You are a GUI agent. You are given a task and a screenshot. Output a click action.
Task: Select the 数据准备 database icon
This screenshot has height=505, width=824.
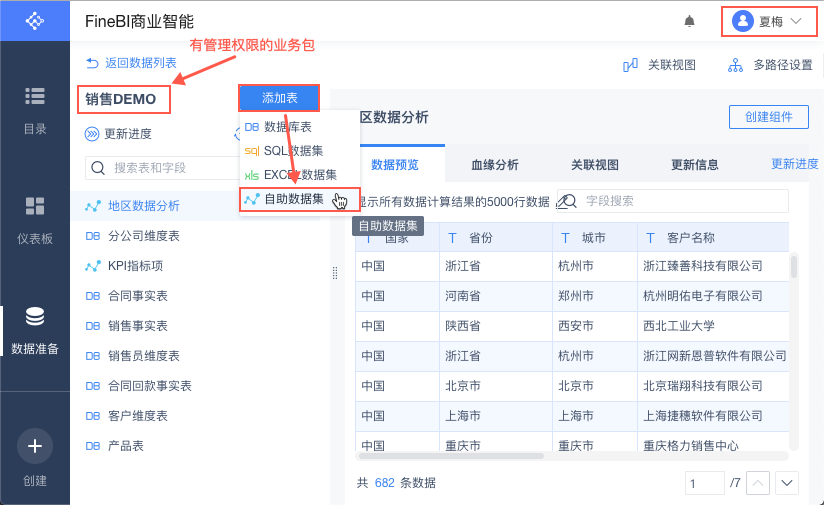click(35, 316)
